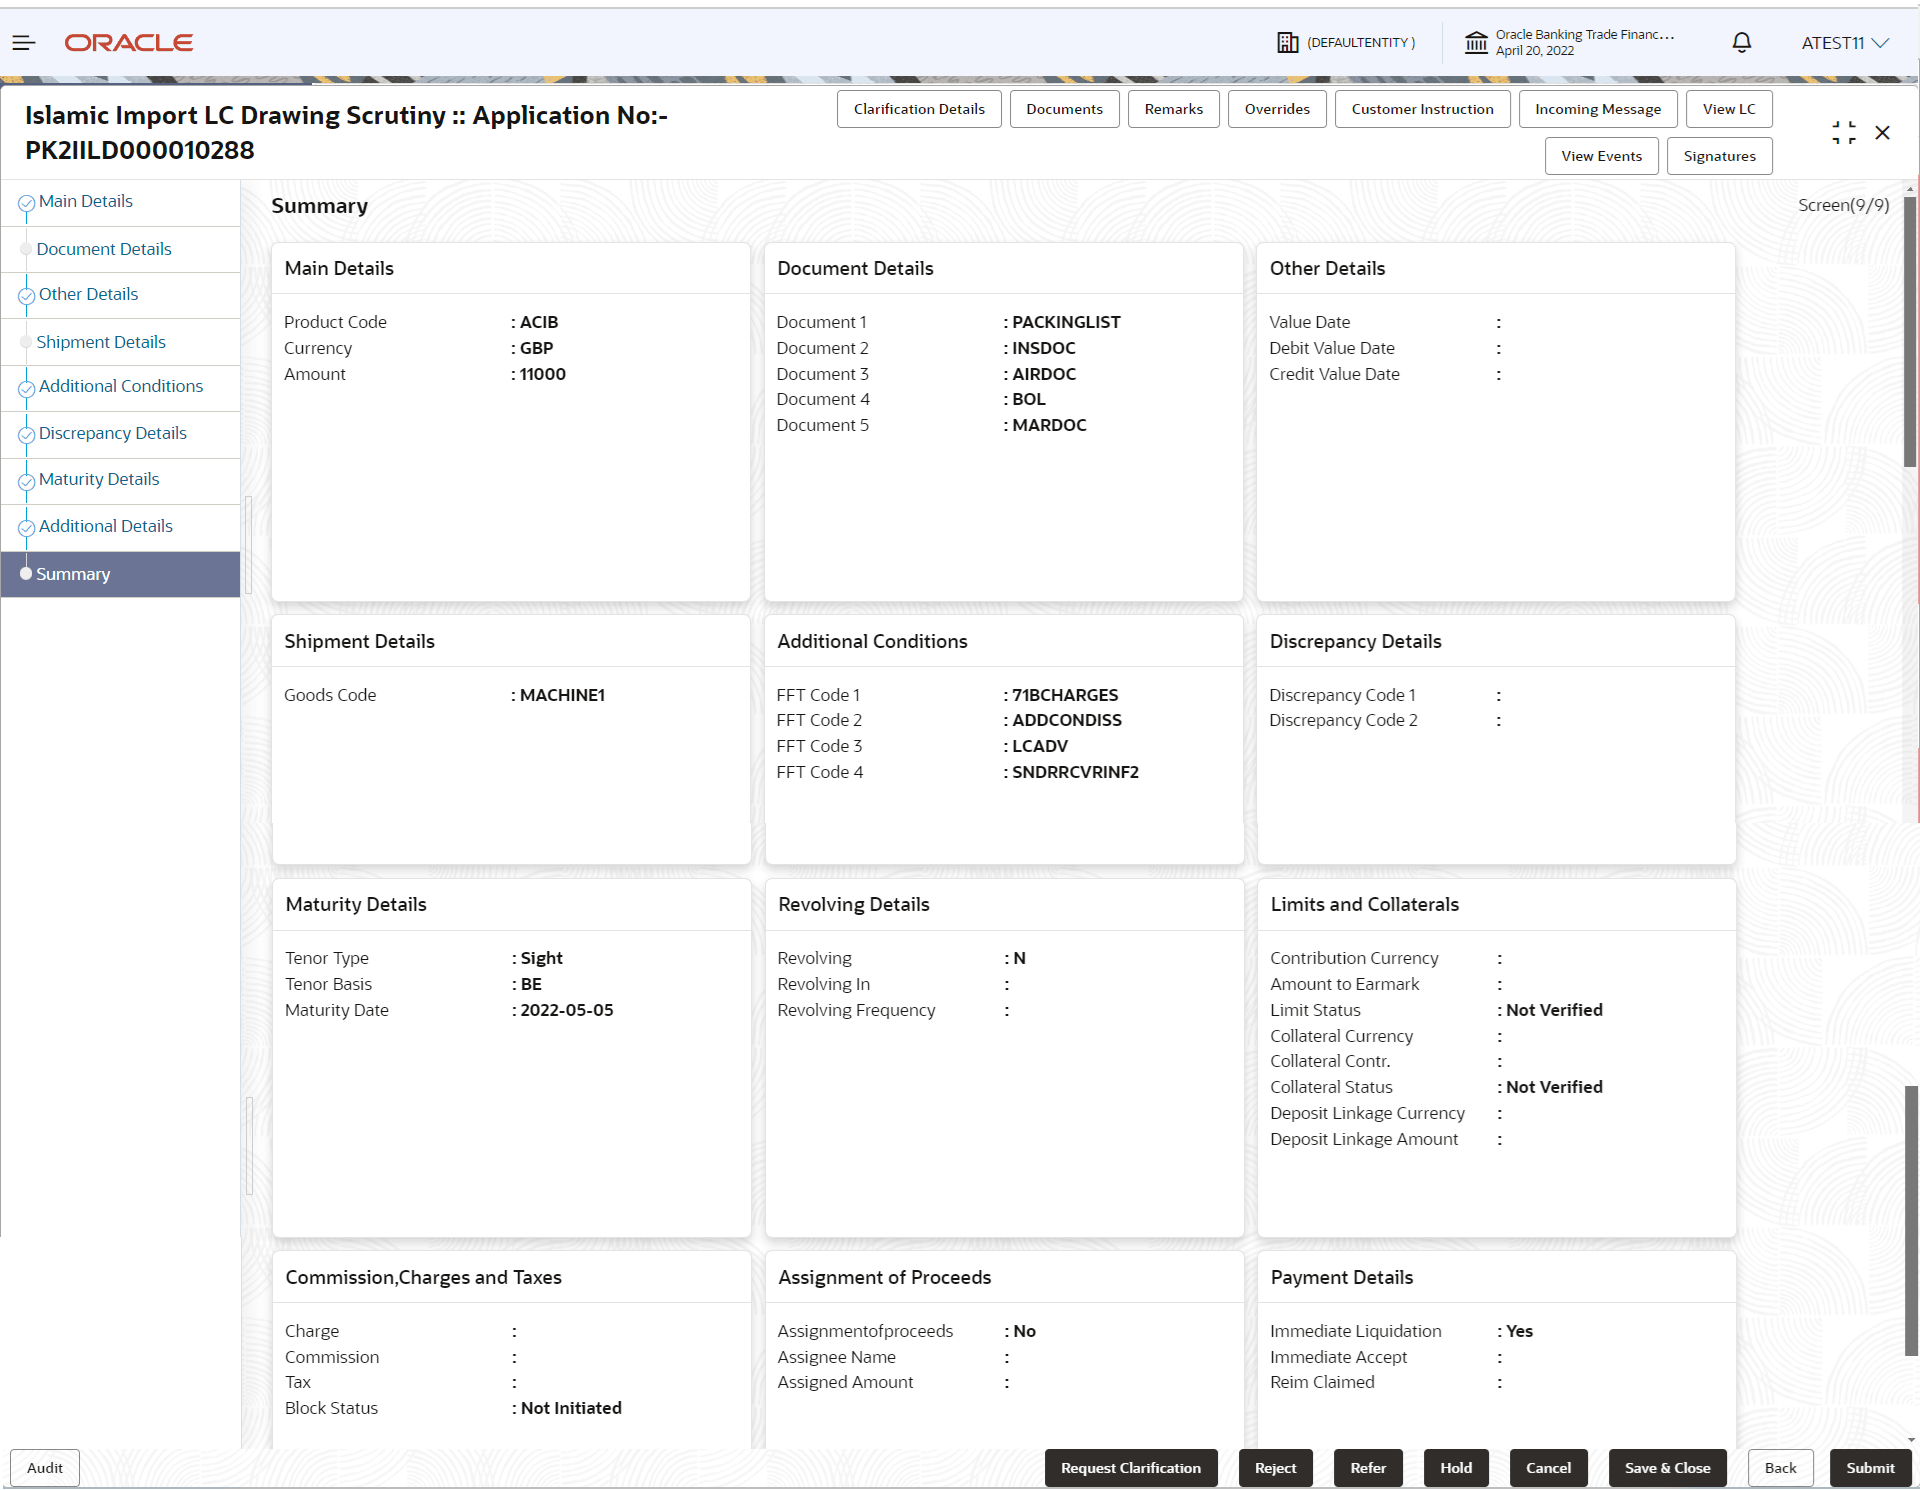
Task: Submit the Islamic Import LC application
Action: (x=1869, y=1467)
